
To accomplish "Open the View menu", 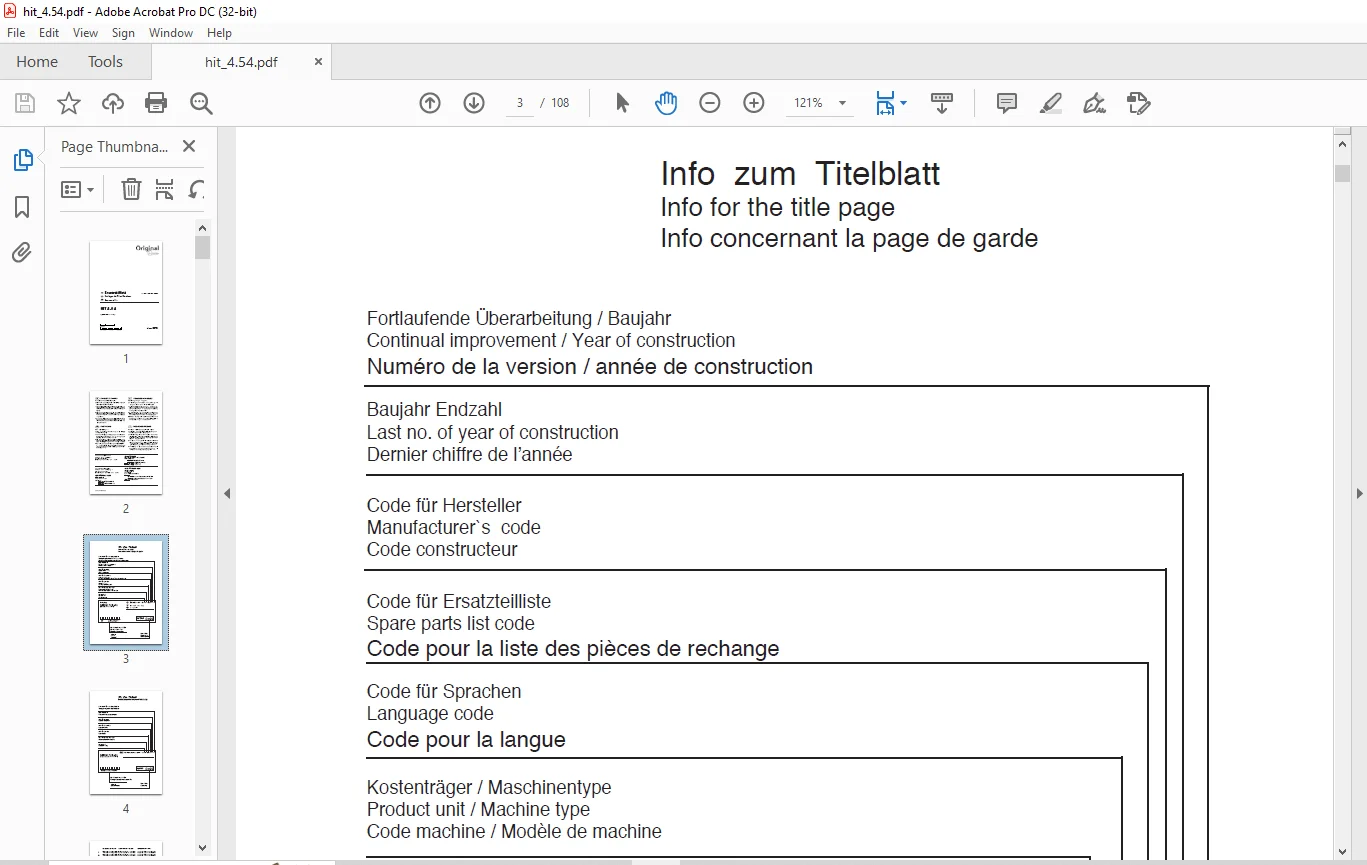I will pyautogui.click(x=86, y=33).
